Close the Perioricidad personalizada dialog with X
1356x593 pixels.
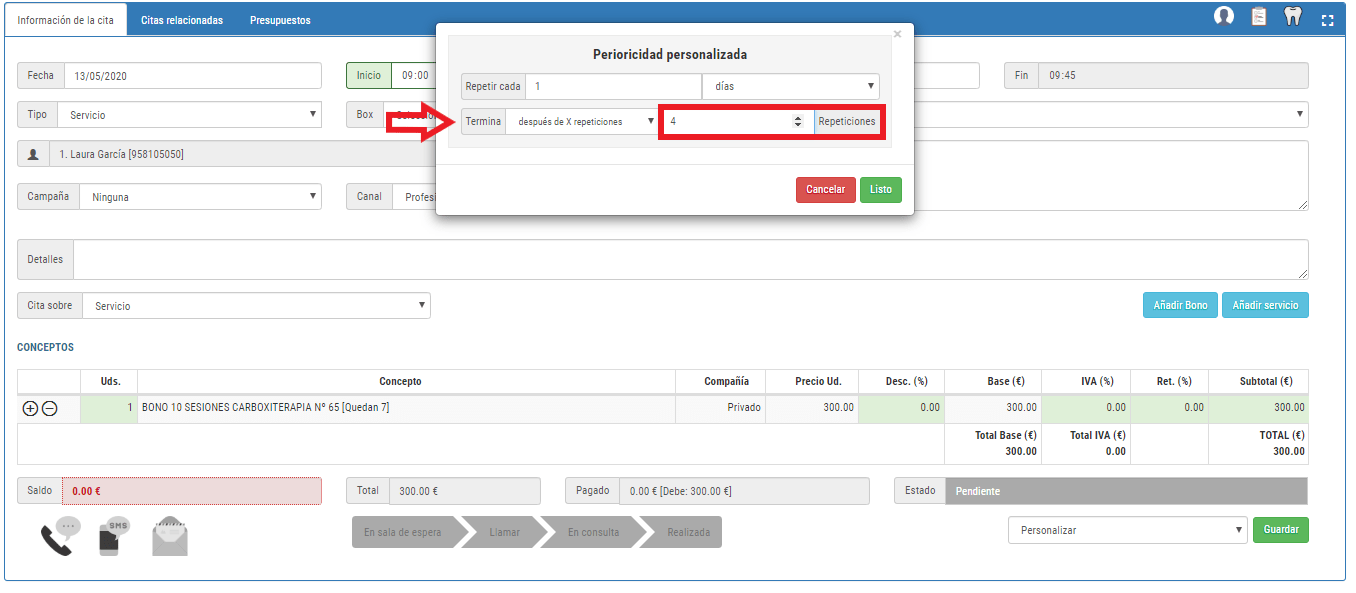click(x=897, y=34)
